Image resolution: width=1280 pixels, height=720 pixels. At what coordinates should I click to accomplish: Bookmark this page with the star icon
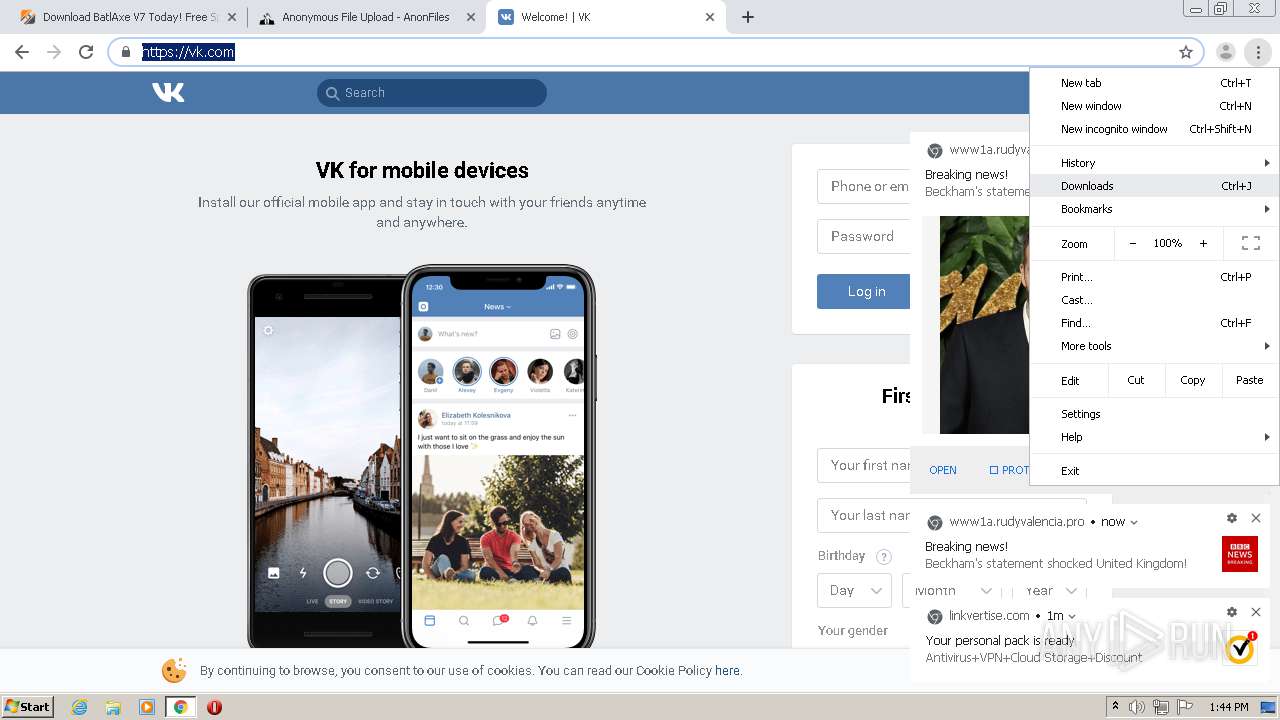point(1186,52)
